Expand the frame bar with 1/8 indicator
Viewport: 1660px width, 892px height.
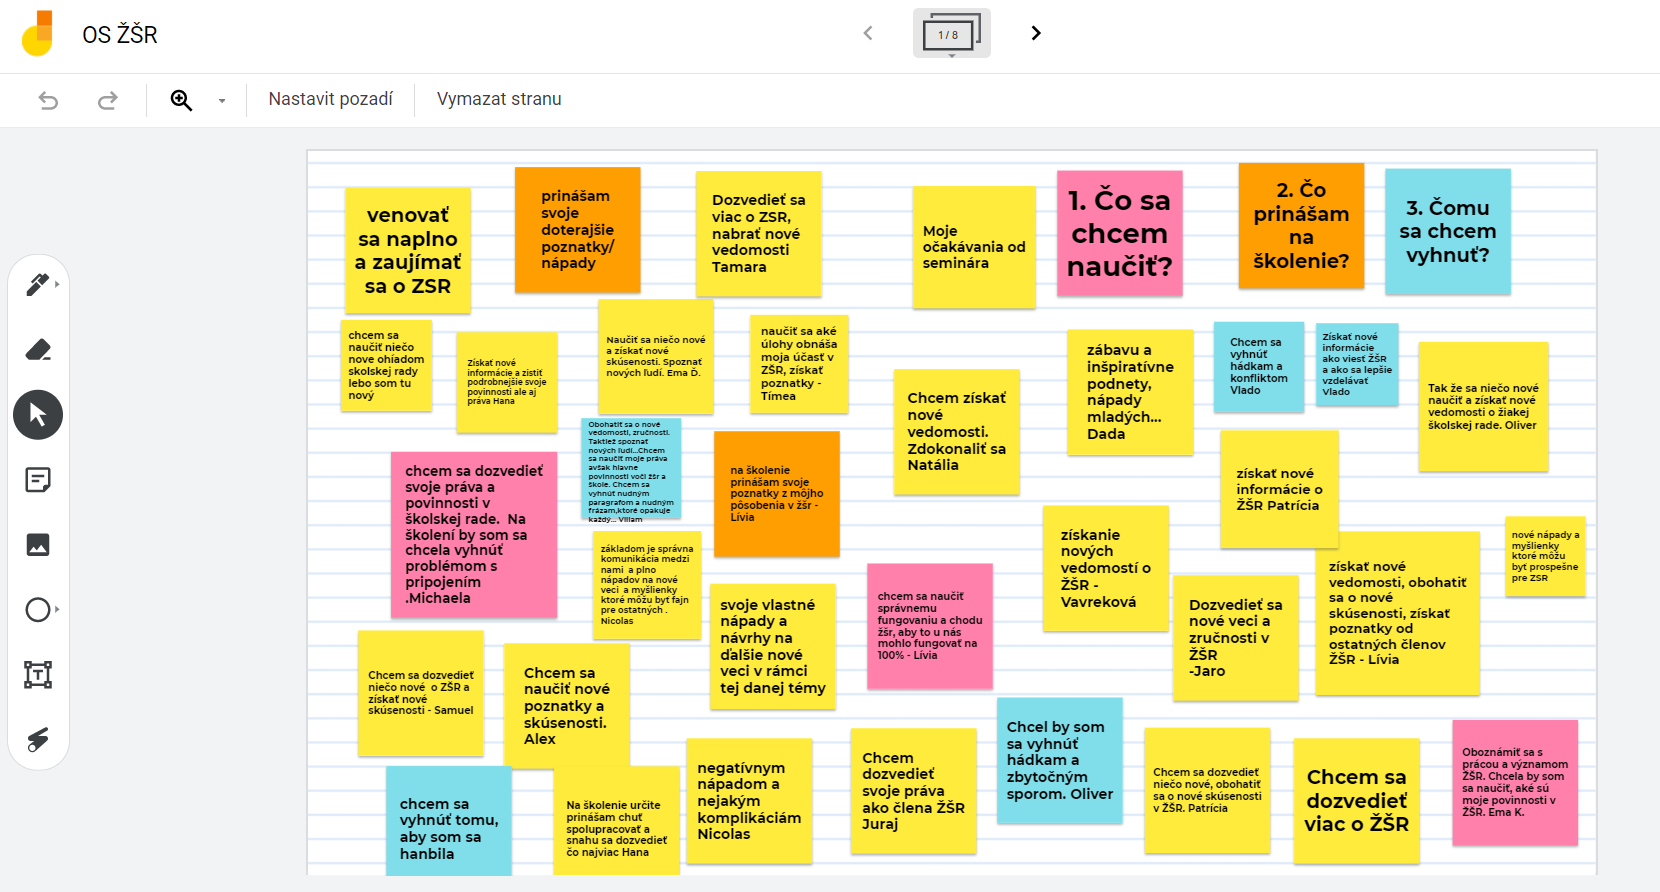[951, 34]
